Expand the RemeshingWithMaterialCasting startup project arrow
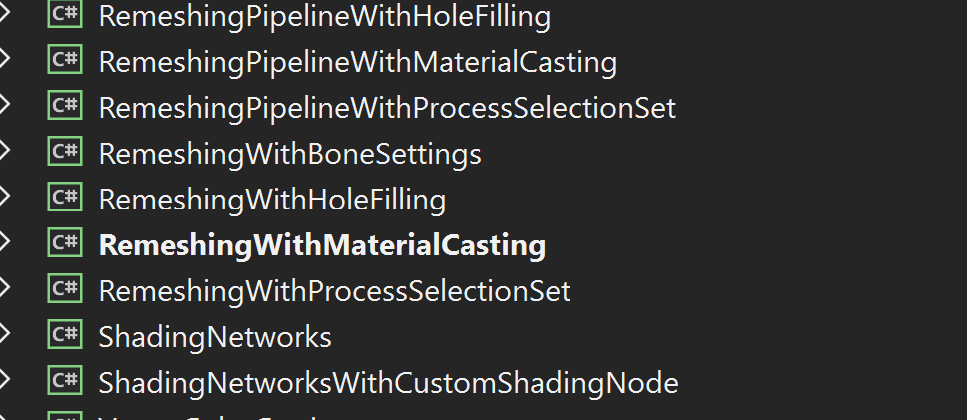 5,242
